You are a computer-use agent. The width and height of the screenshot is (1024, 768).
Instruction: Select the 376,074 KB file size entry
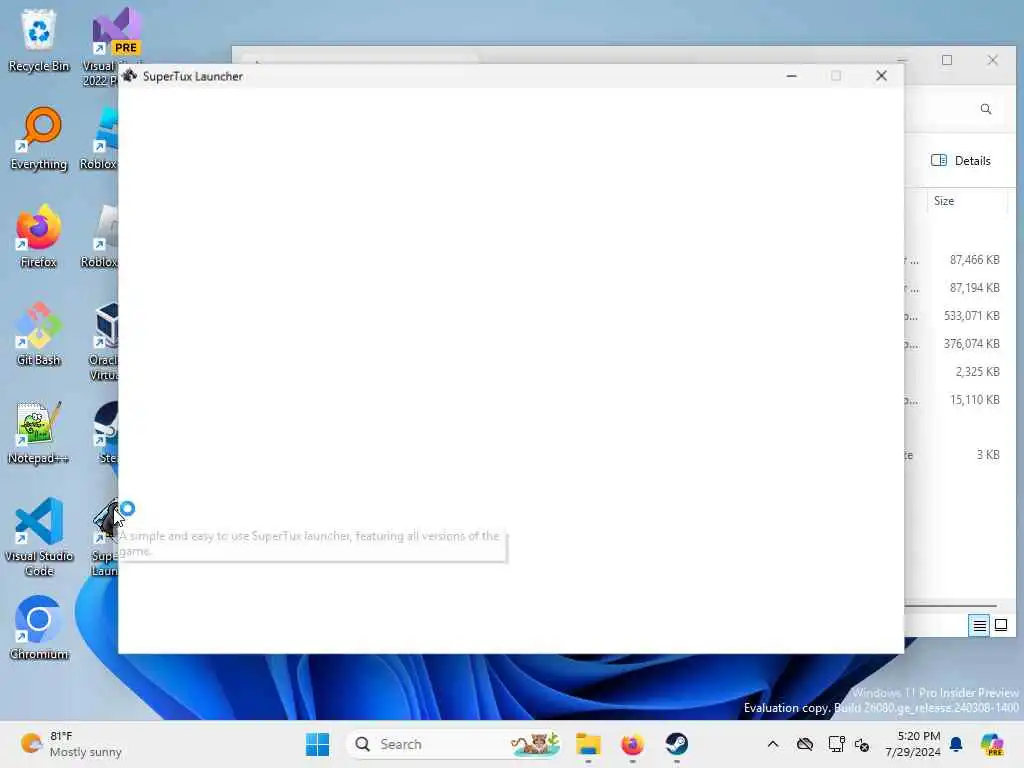[x=971, y=344]
